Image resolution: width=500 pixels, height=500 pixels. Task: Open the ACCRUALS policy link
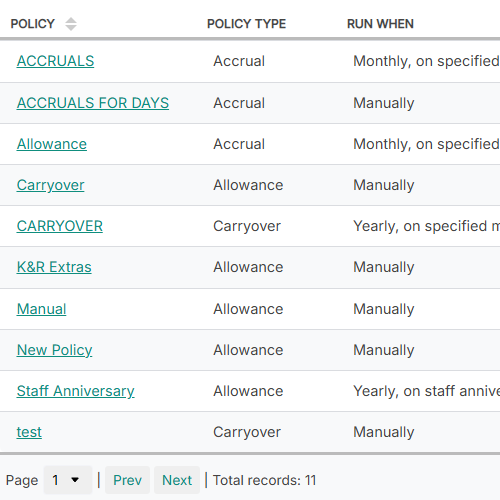coord(55,61)
